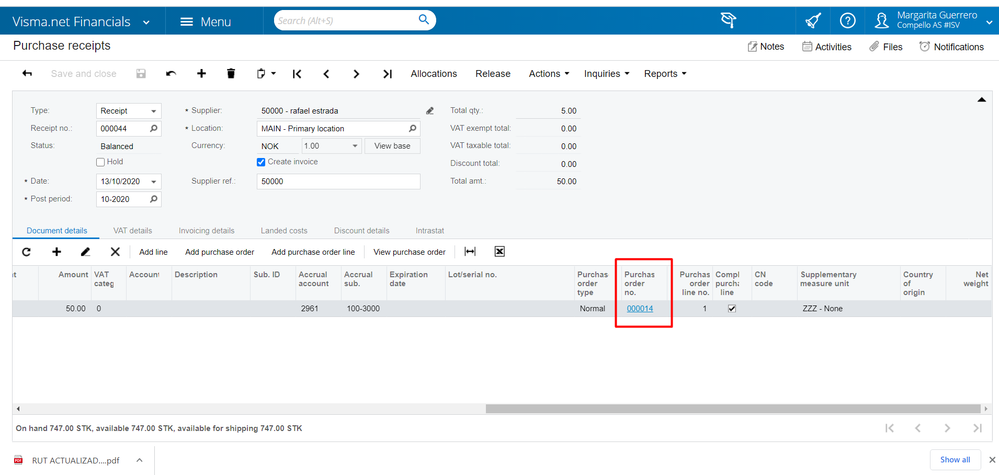Open the main Menu
Viewport: 999px width, 475px height.
pyautogui.click(x=206, y=22)
